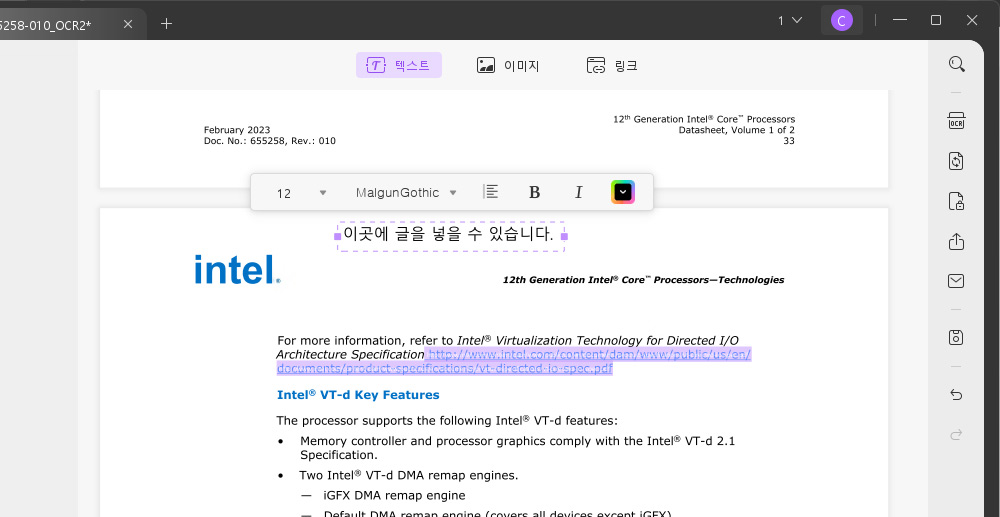Click the February 2023 footer text

tap(237, 130)
